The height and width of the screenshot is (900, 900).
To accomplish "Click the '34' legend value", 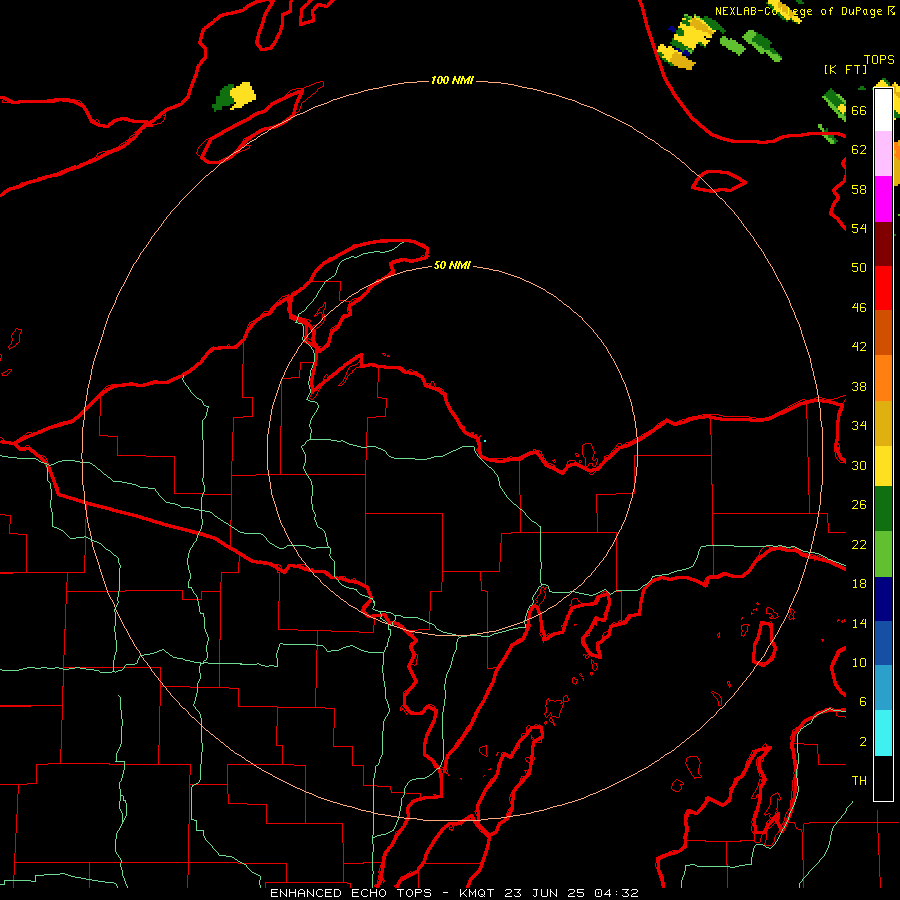I will click(859, 426).
